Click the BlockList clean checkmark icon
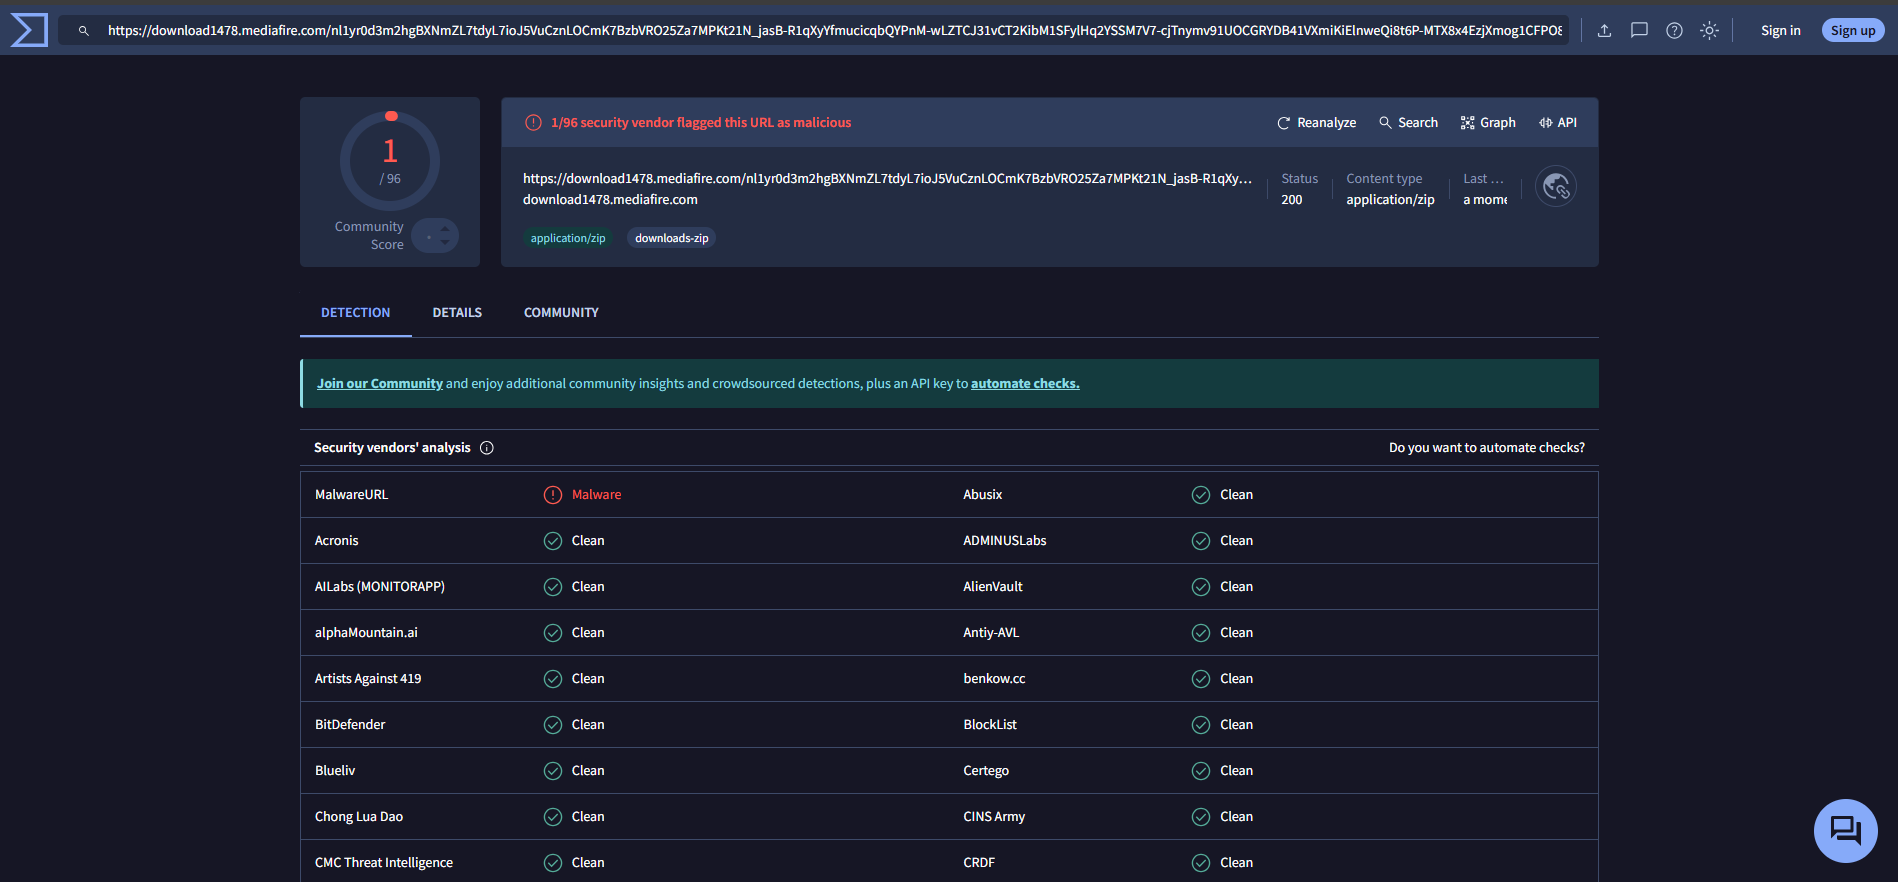The height and width of the screenshot is (882, 1898). 1201,725
